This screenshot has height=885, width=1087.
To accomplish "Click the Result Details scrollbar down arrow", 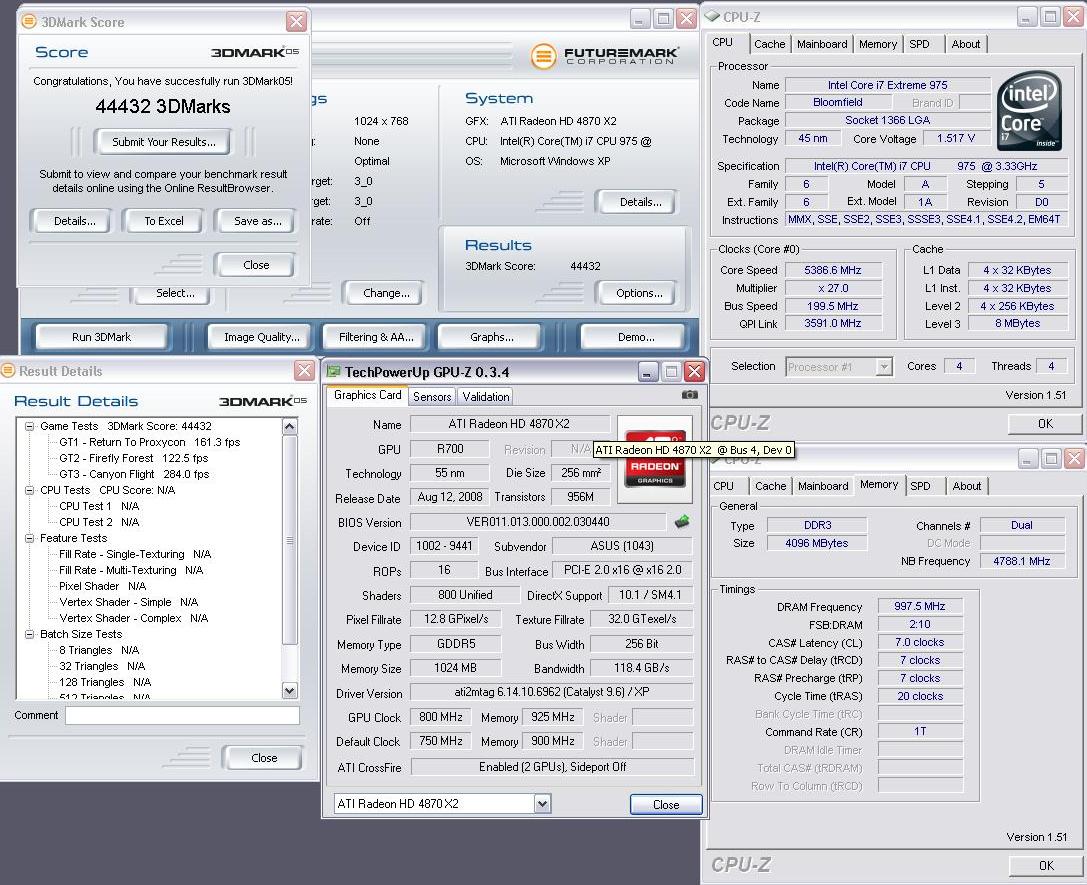I will pyautogui.click(x=290, y=690).
